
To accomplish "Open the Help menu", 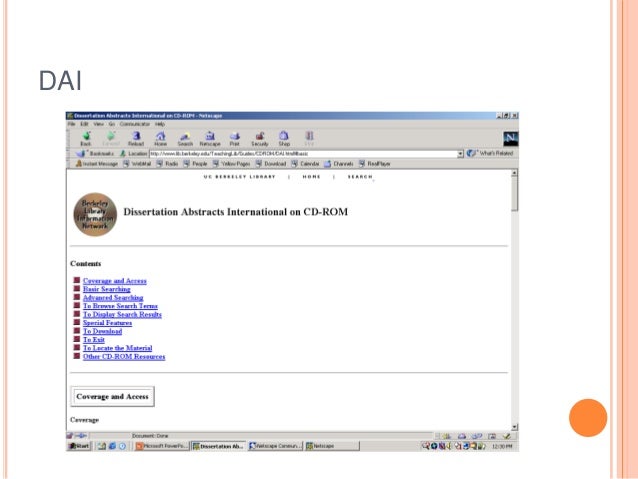I will coord(160,124).
